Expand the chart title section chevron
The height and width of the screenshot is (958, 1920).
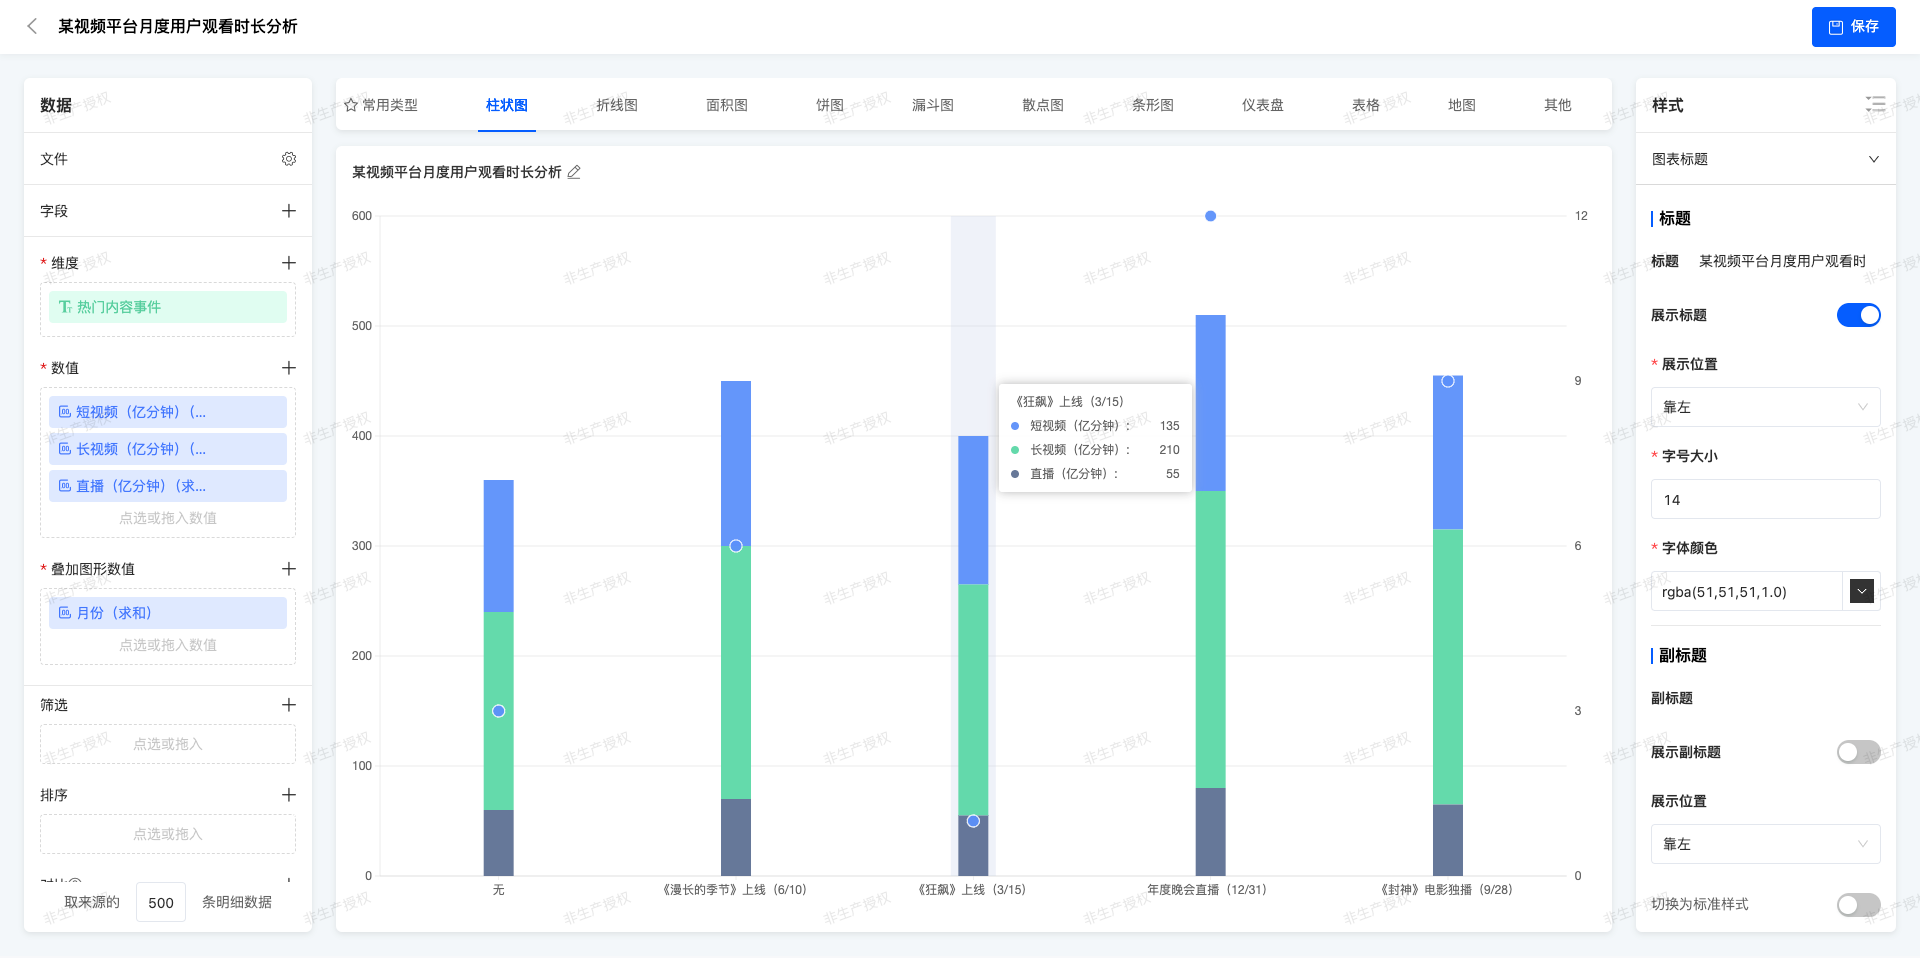[1873, 159]
